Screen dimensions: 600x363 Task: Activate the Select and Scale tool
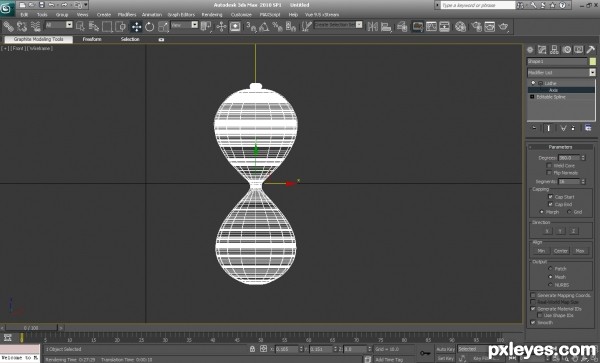pyautogui.click(x=163, y=26)
